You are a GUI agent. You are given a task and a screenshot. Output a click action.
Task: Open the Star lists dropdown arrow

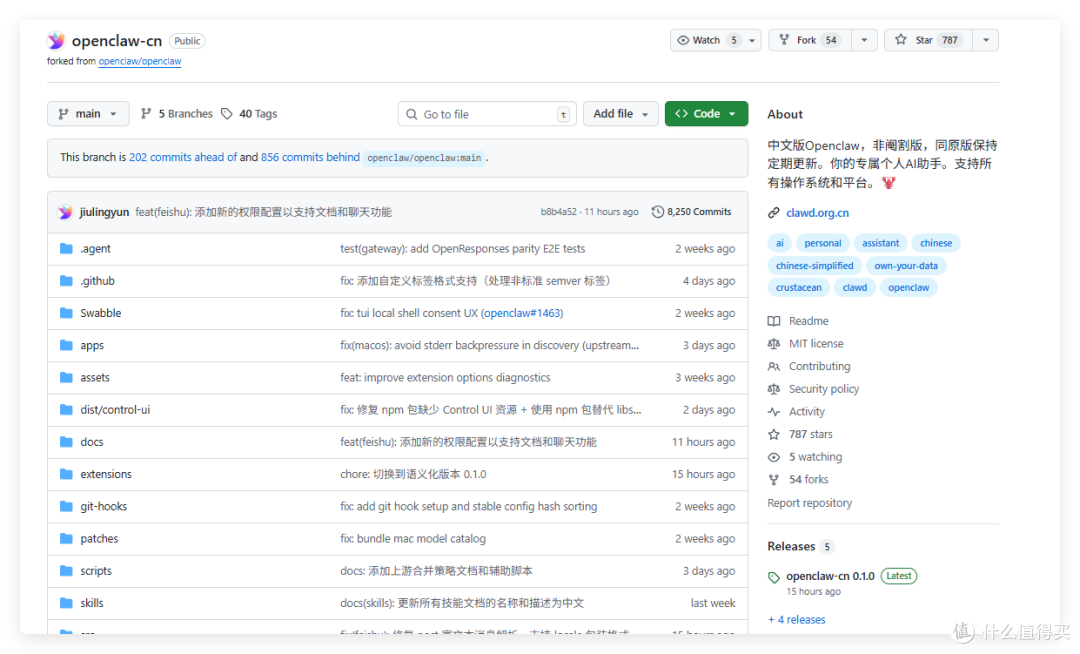986,41
